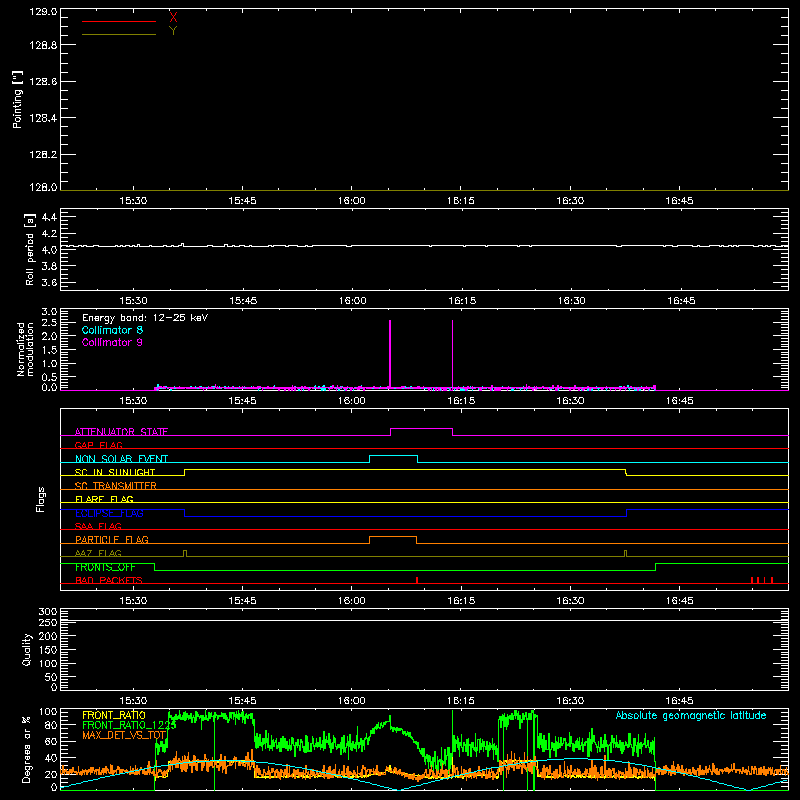Click the 128.4 tick on the Pointing axis

coord(43,118)
